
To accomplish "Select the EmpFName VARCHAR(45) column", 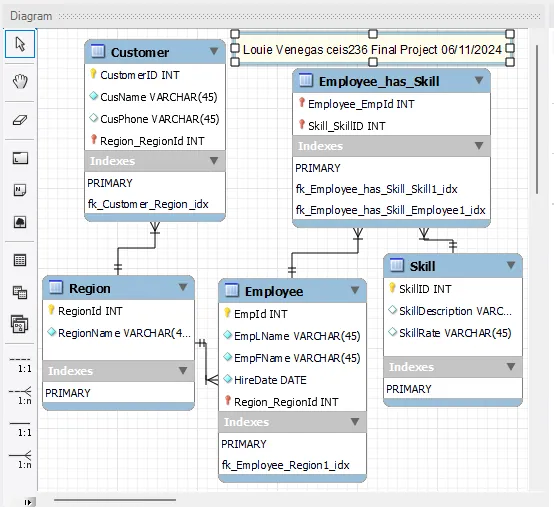I will coord(292,358).
